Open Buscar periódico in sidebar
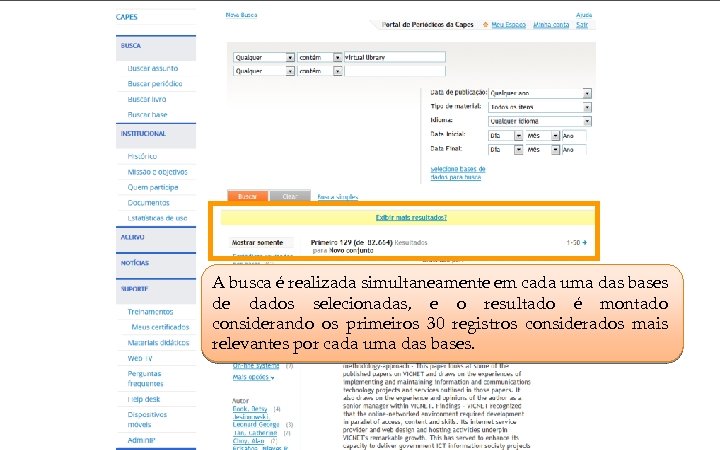The height and width of the screenshot is (450, 720). [155, 84]
